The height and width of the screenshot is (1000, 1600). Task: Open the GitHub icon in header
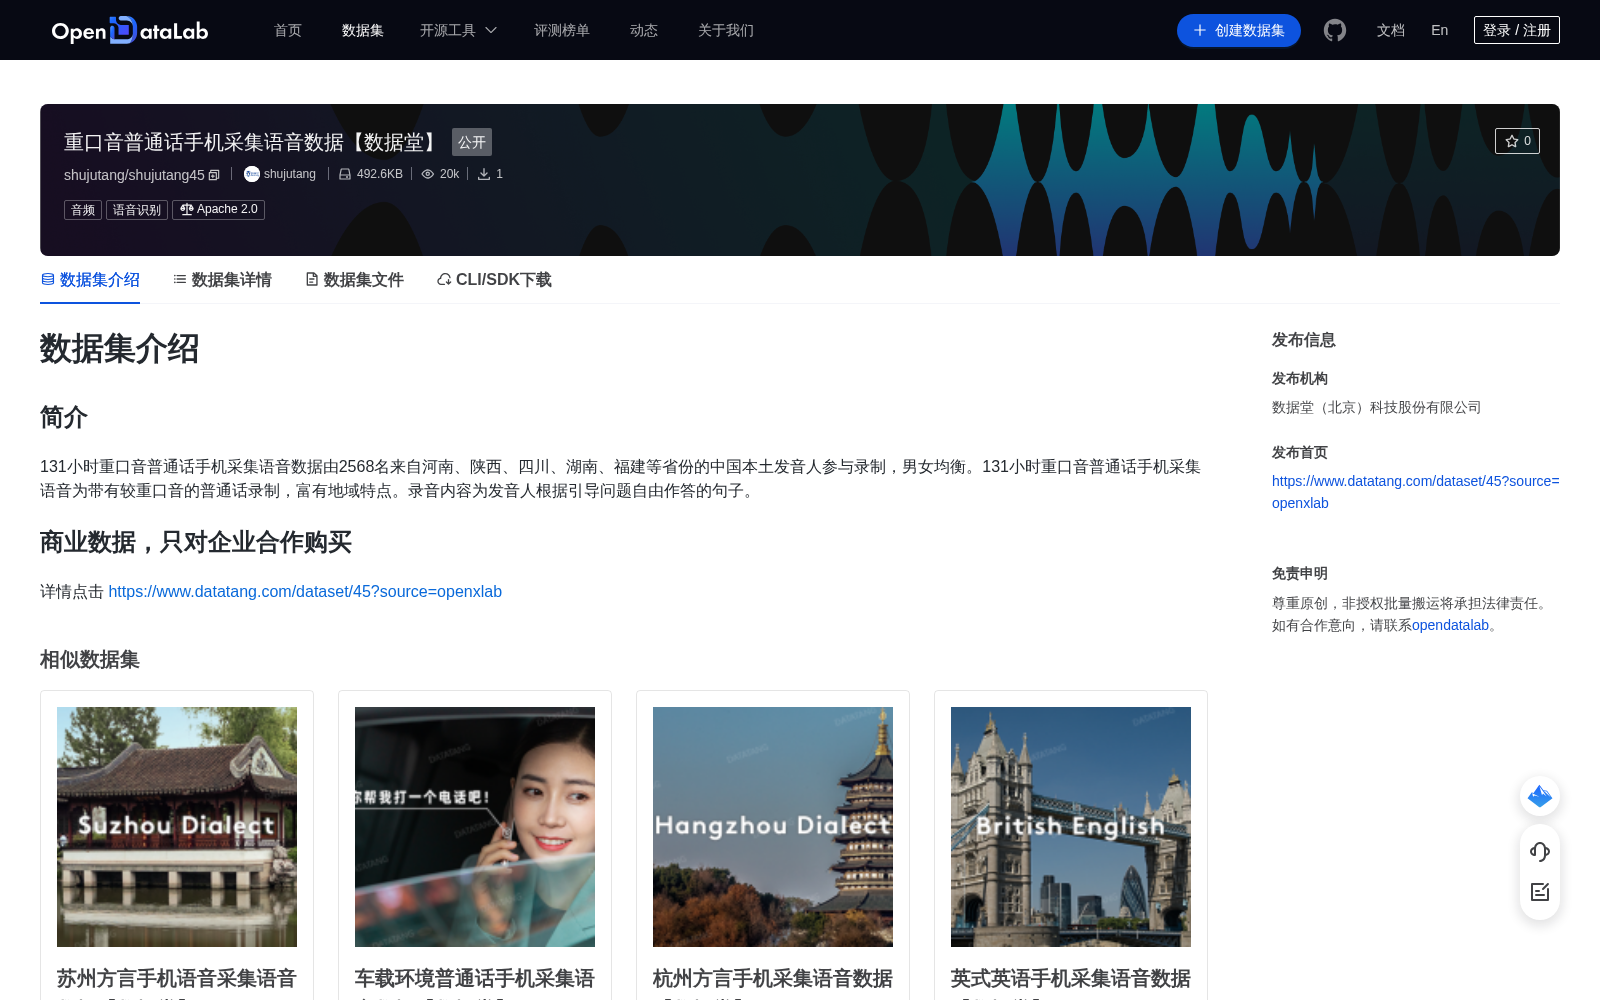pyautogui.click(x=1335, y=30)
